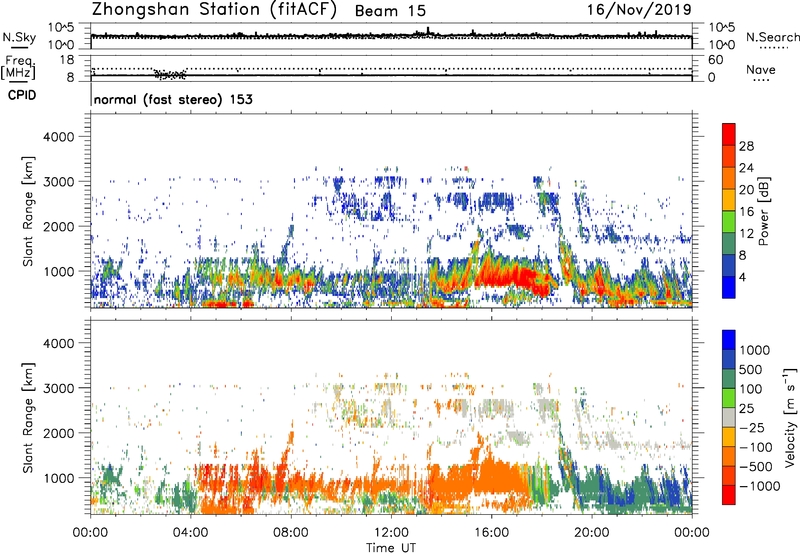This screenshot has height=554, width=800.
Task: Click the 'Time UT' axis title
Action: (391, 548)
